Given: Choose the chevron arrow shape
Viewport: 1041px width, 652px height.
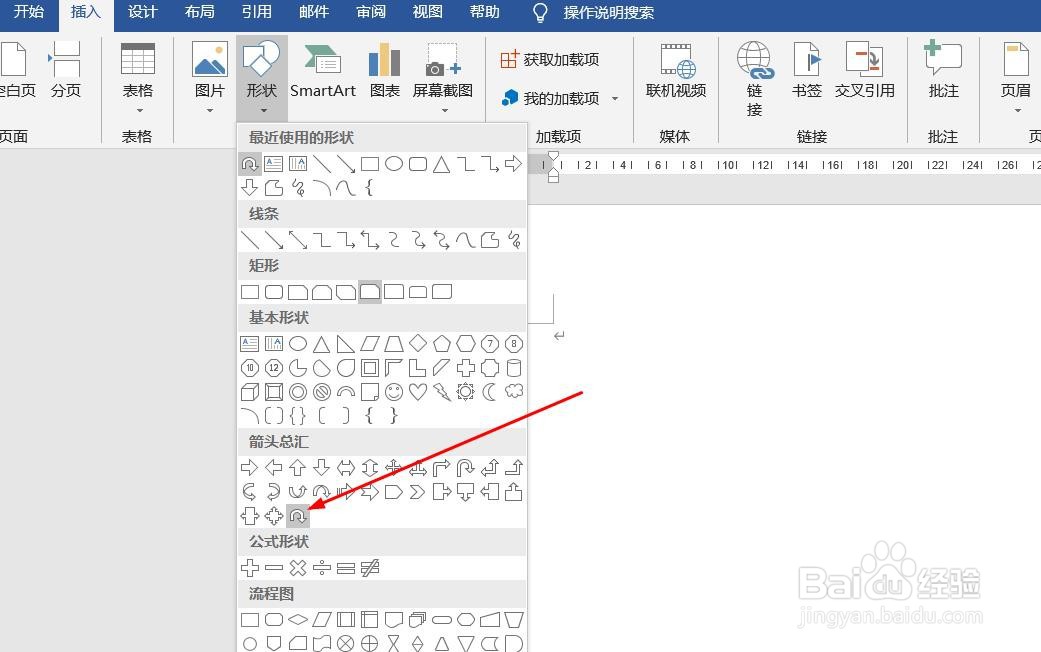Looking at the screenshot, I should click(x=418, y=492).
